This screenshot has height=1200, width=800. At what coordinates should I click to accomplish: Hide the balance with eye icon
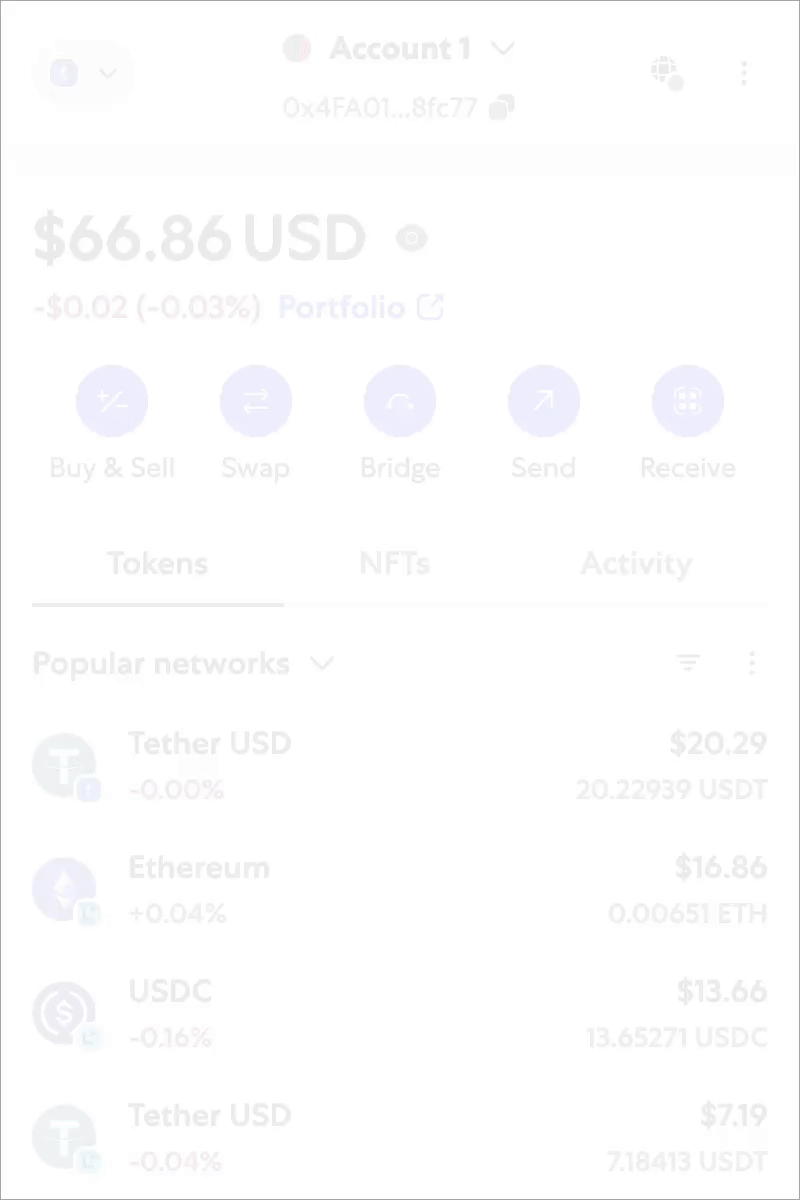(x=412, y=238)
